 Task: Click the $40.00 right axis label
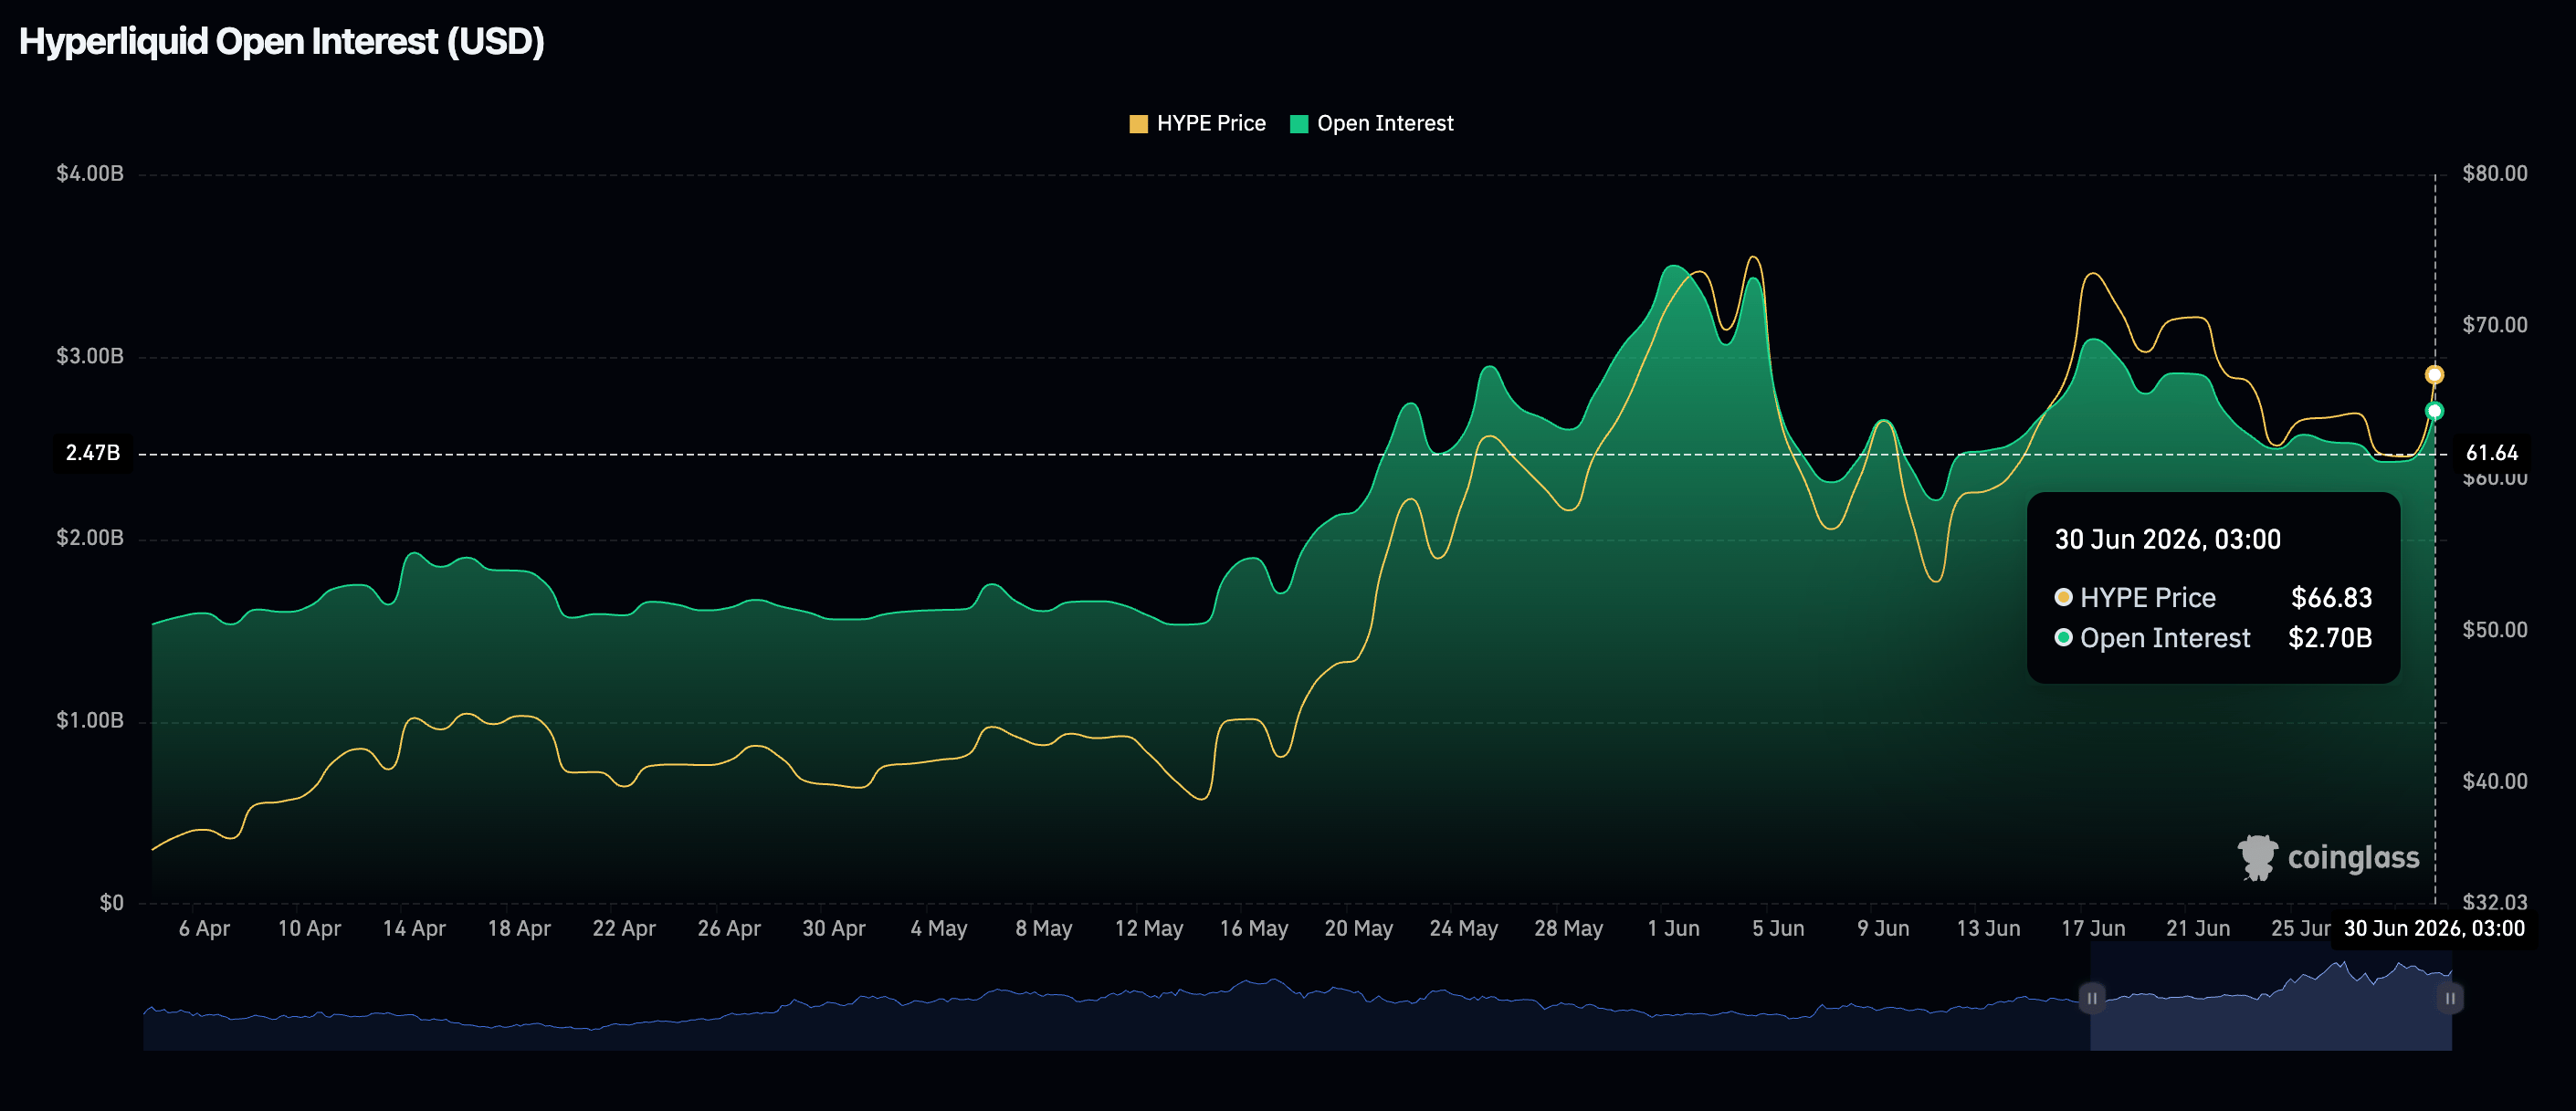2494,781
